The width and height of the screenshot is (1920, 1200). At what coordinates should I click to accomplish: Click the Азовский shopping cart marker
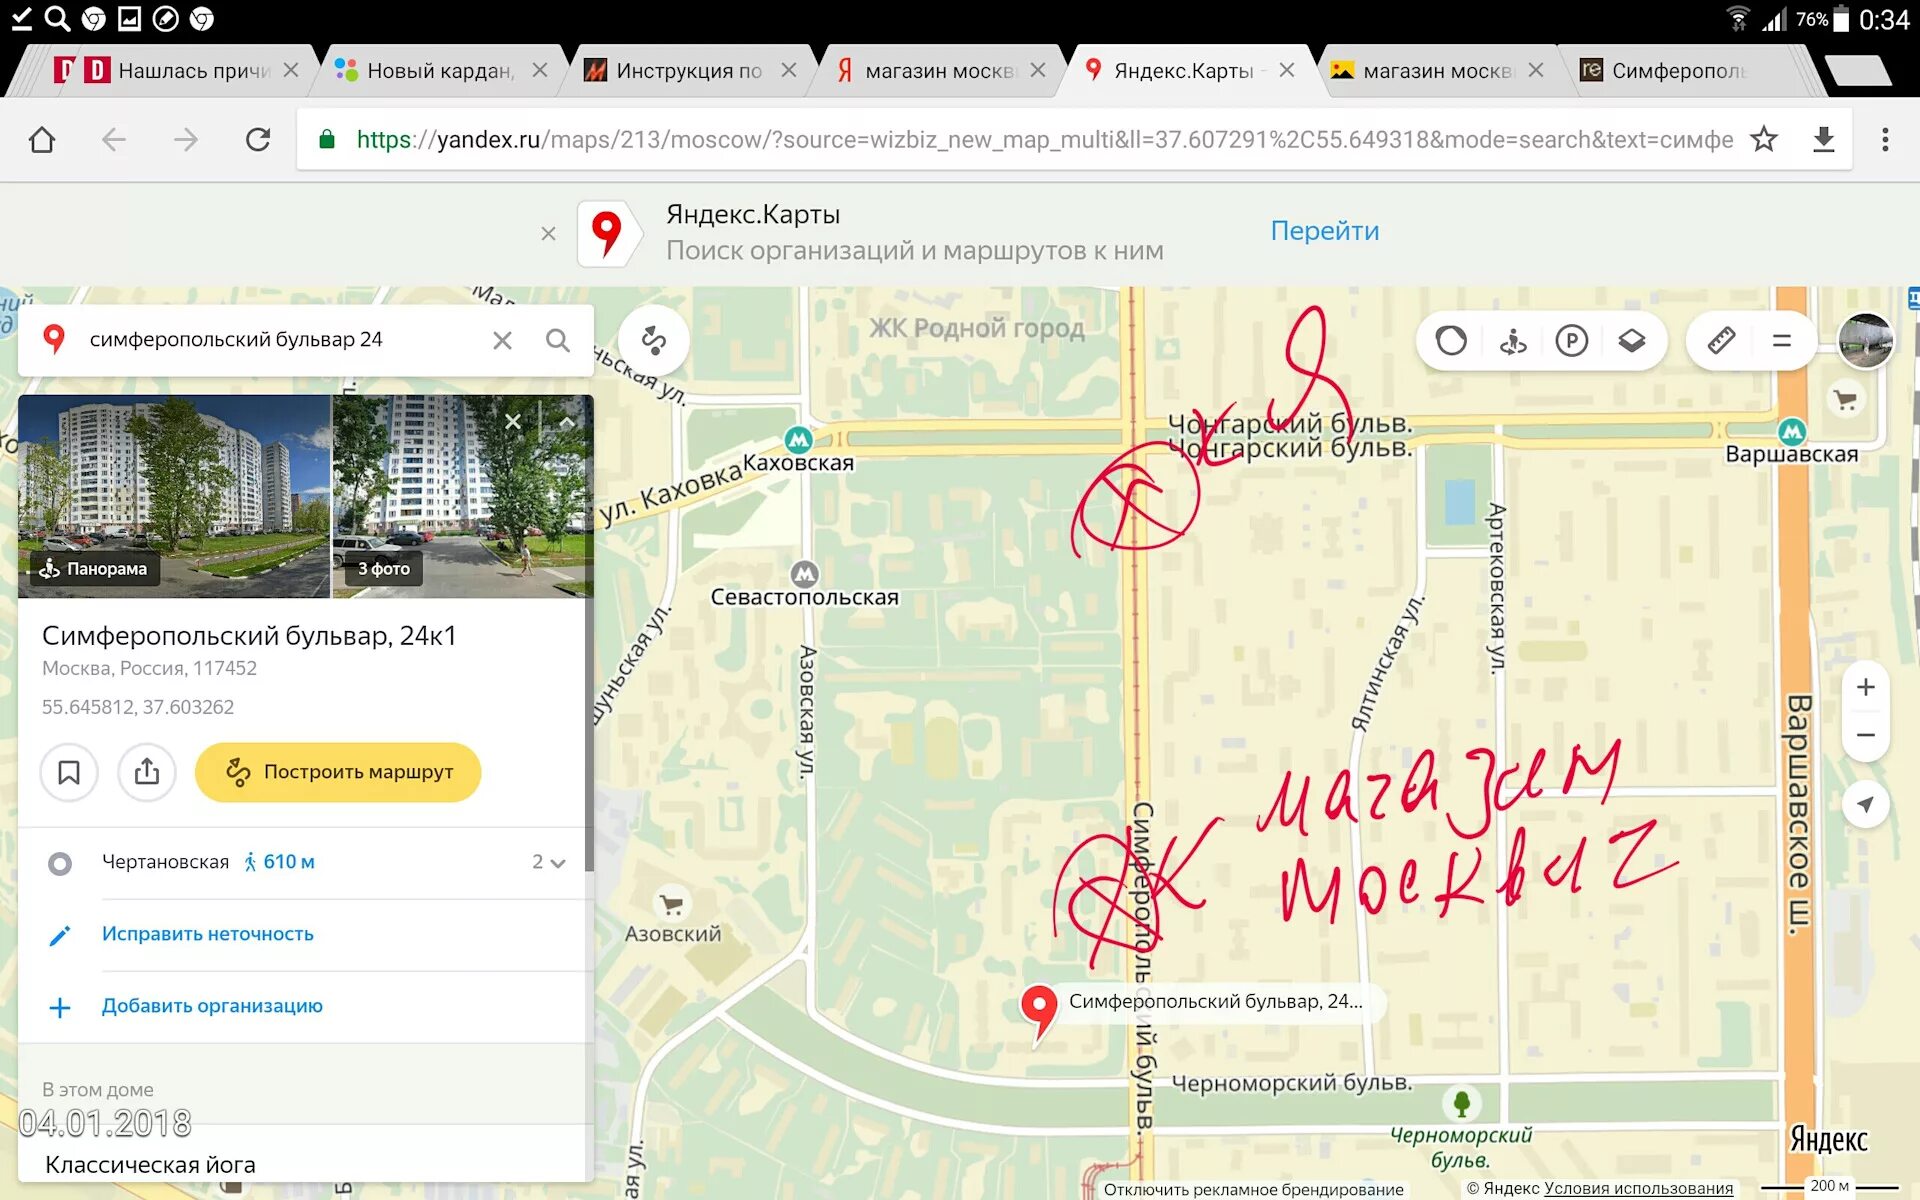coord(672,904)
